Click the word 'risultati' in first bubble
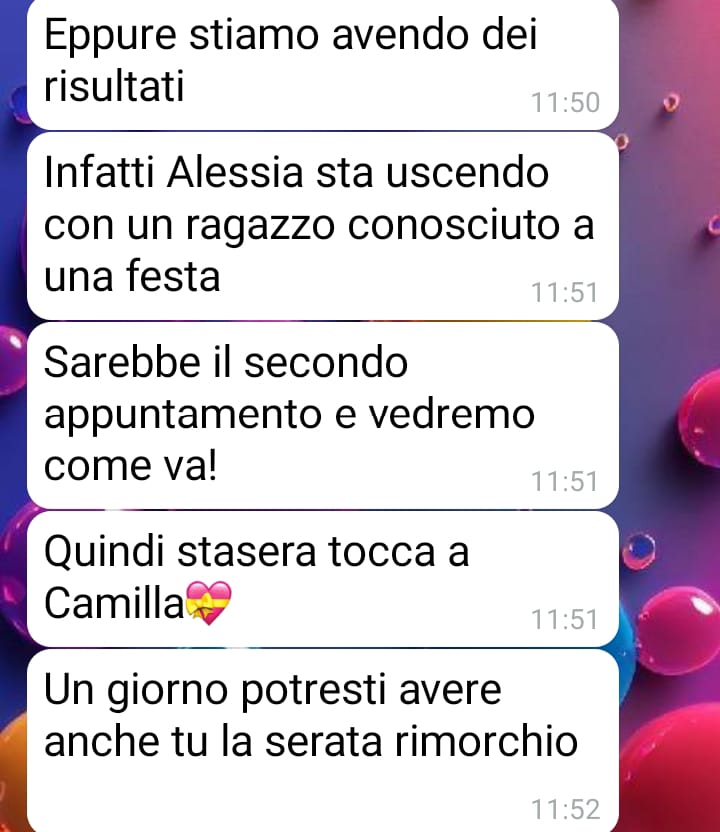Image resolution: width=720 pixels, height=832 pixels. tap(114, 85)
